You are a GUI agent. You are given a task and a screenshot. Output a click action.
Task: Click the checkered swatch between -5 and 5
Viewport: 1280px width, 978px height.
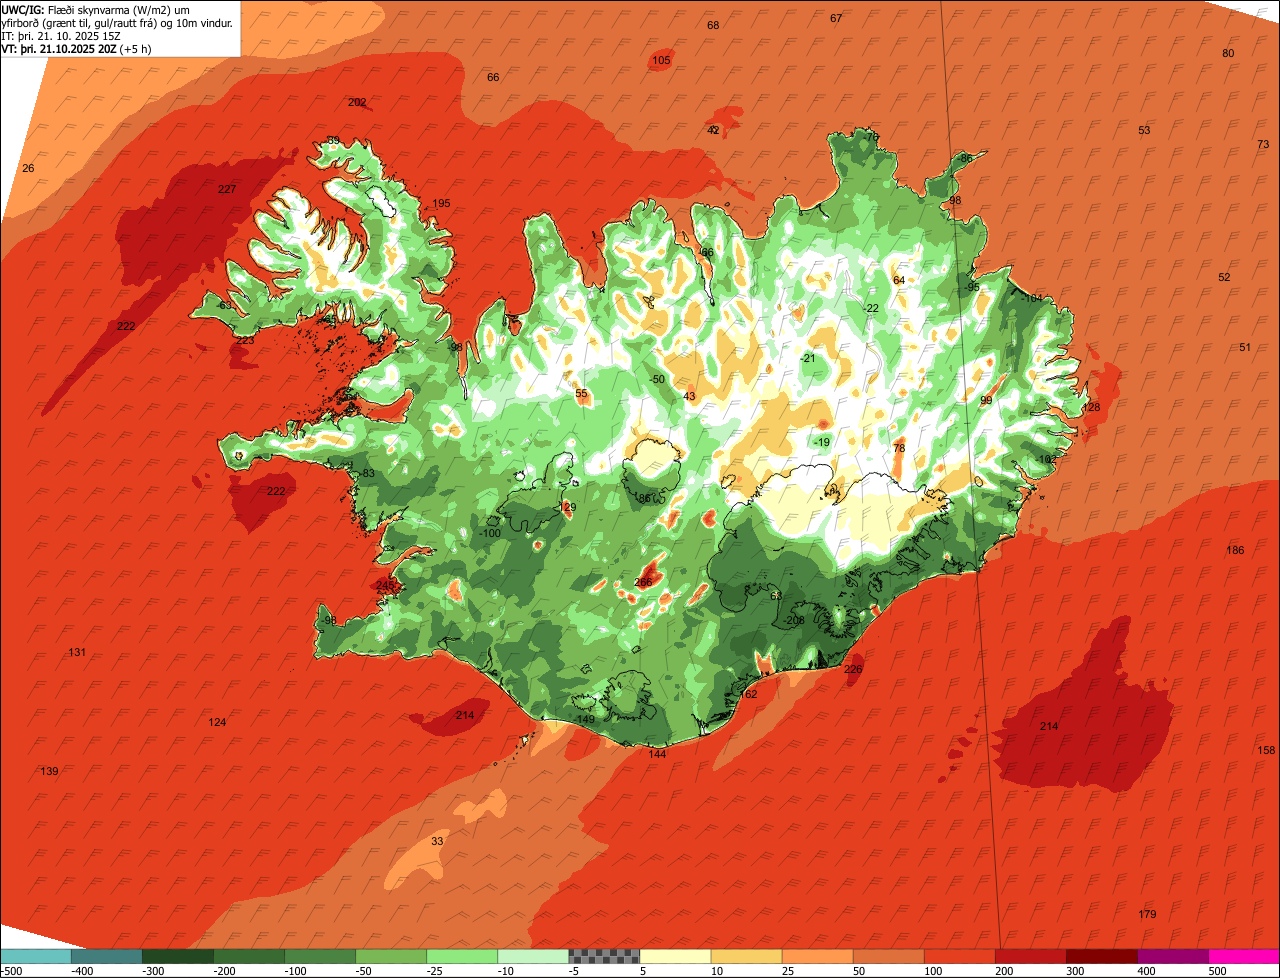pos(604,955)
